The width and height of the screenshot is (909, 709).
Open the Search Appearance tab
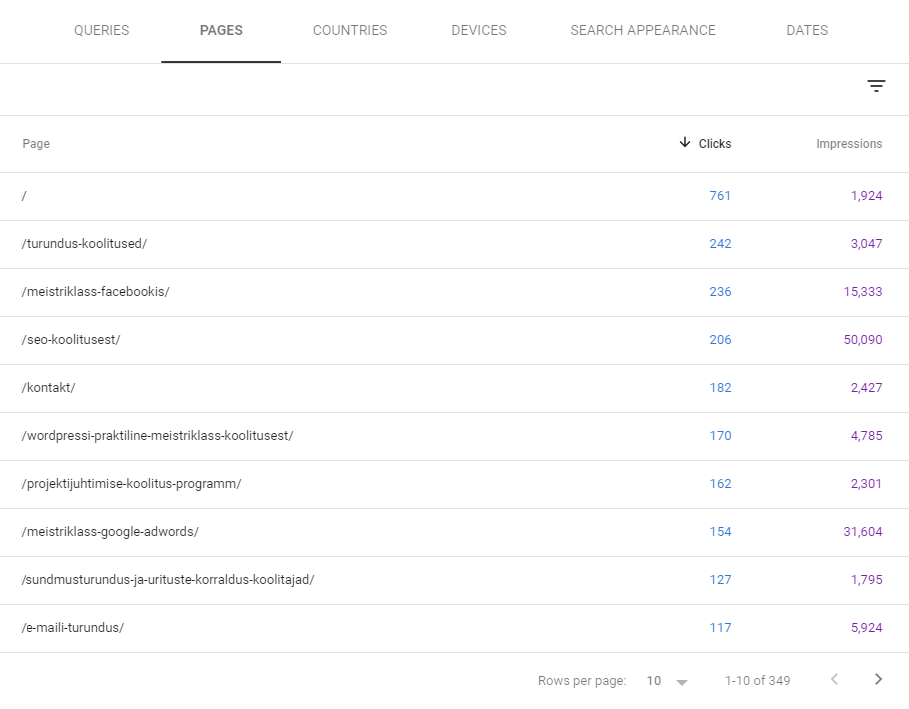click(x=643, y=30)
